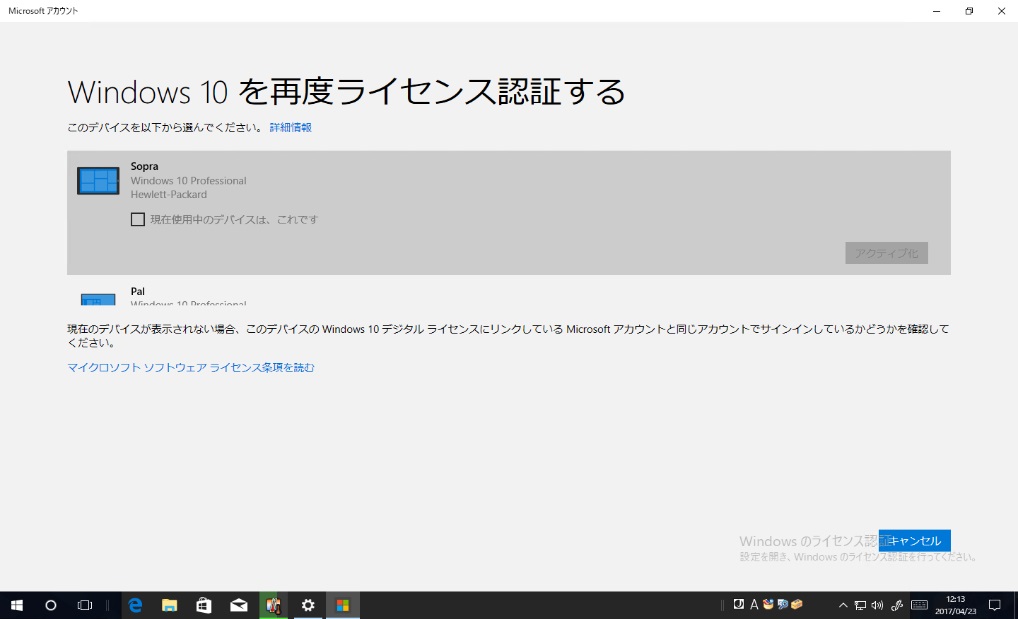
Task: Minimize the Microsoft アカウント window
Action: (936, 11)
